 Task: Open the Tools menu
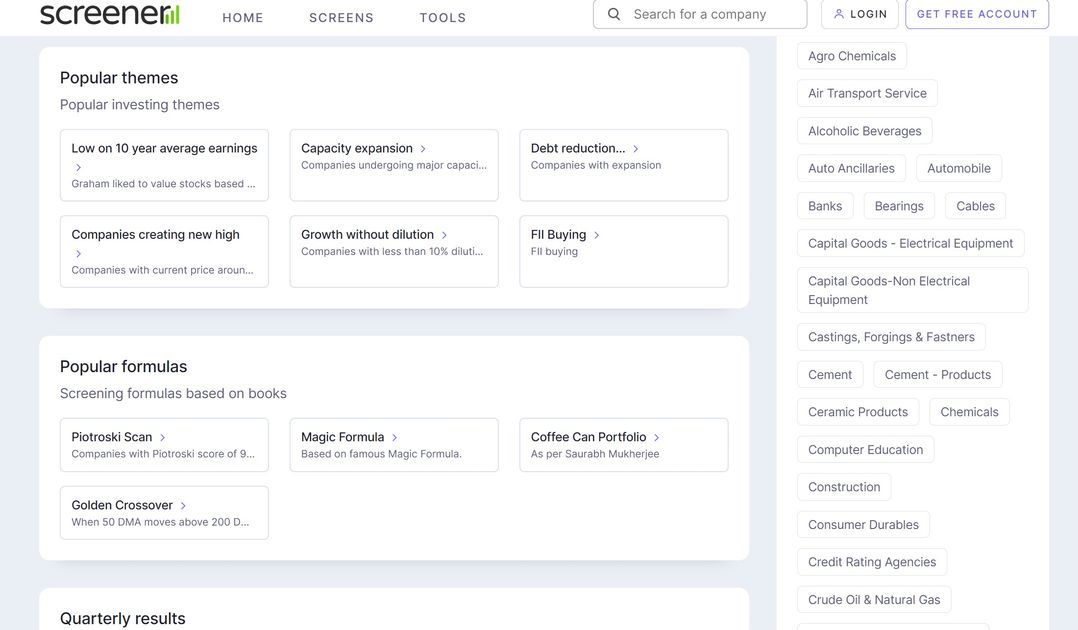pyautogui.click(x=443, y=17)
